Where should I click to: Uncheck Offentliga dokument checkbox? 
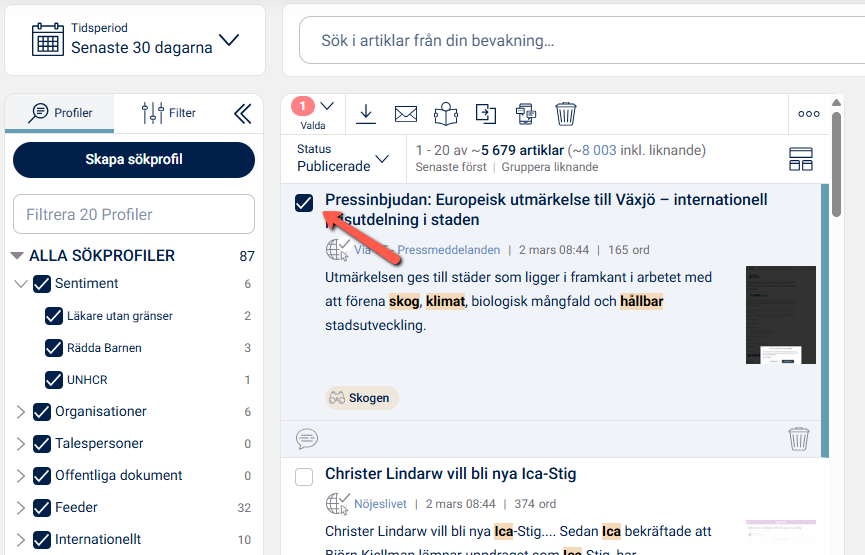click(x=42, y=476)
